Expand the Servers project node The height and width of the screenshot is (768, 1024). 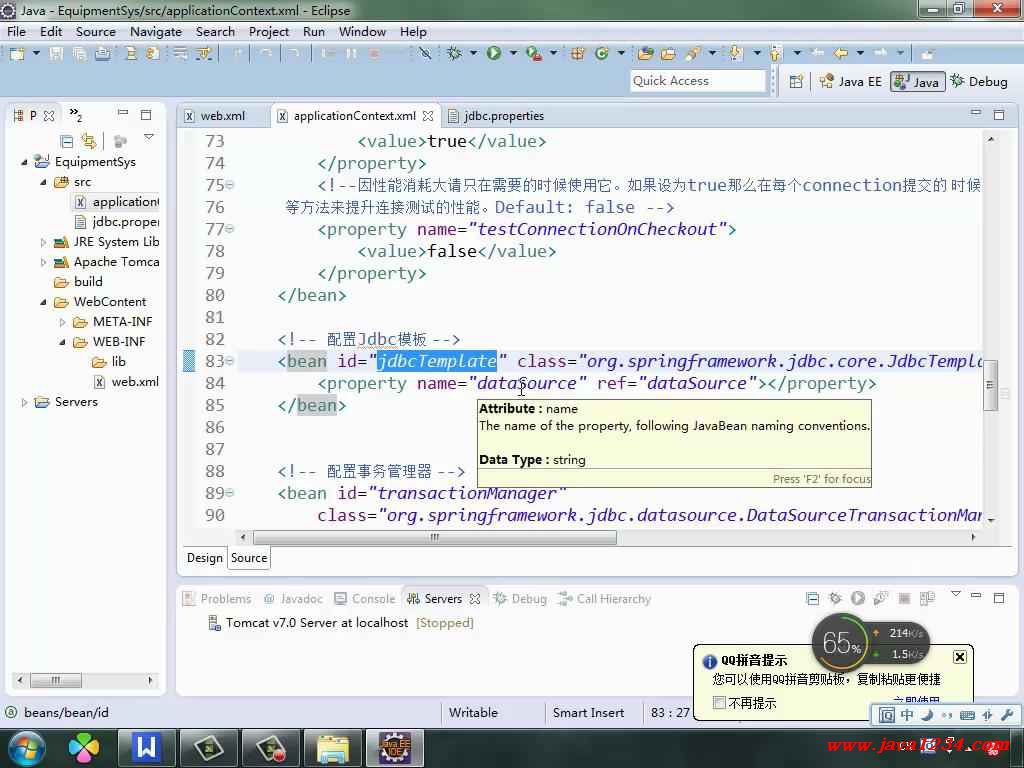point(24,402)
